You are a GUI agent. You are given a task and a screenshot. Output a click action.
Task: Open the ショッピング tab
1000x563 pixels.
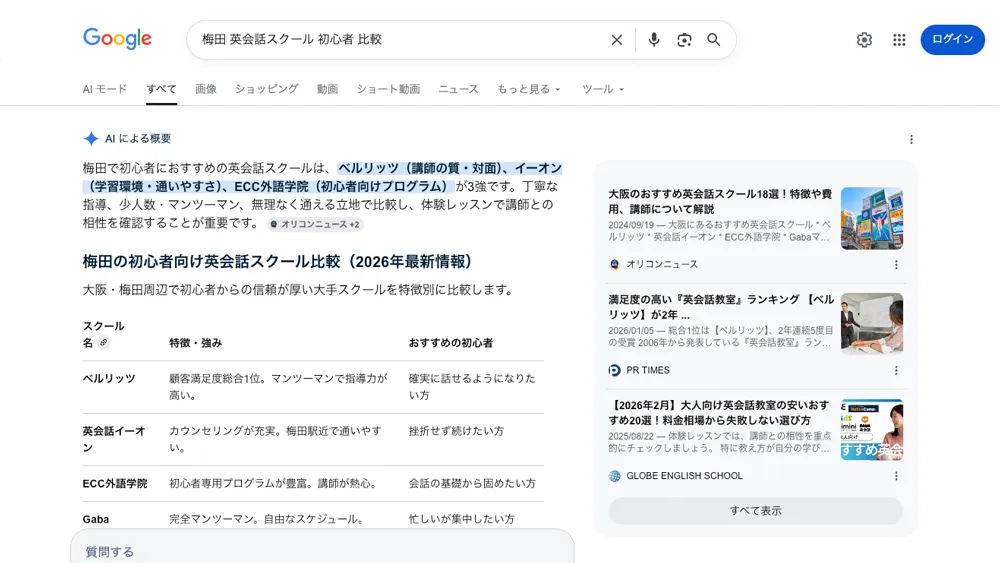[267, 89]
